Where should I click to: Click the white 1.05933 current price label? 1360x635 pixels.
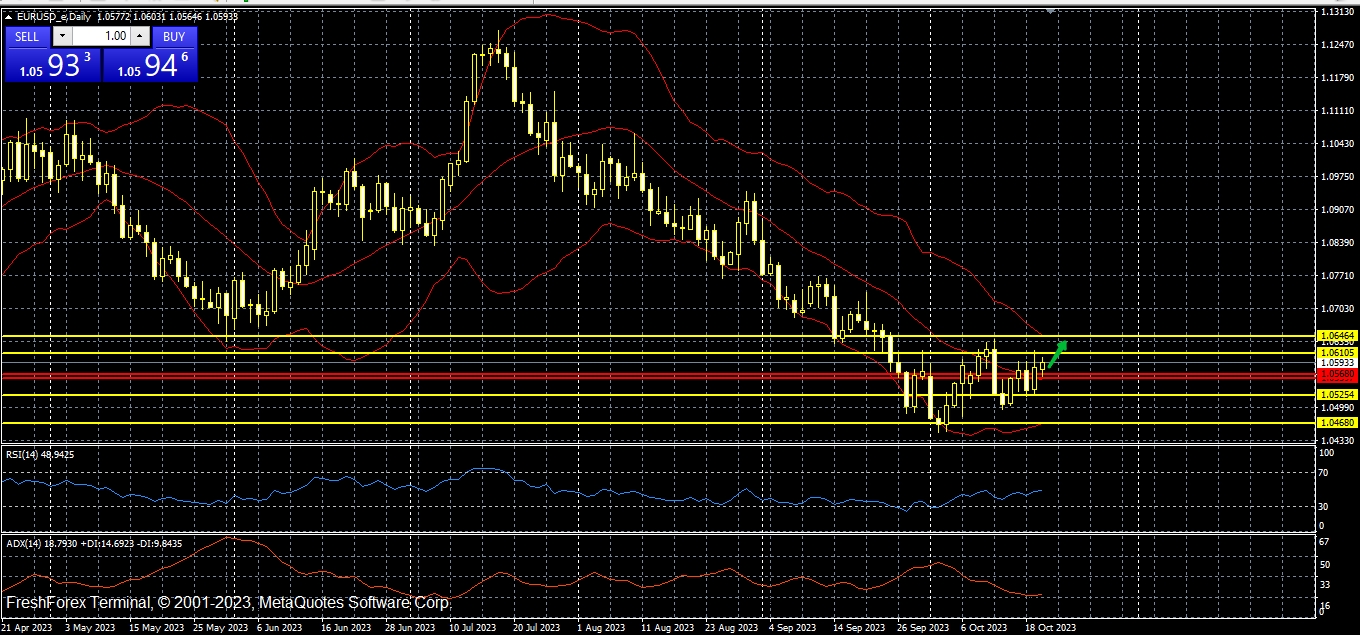[1337, 363]
